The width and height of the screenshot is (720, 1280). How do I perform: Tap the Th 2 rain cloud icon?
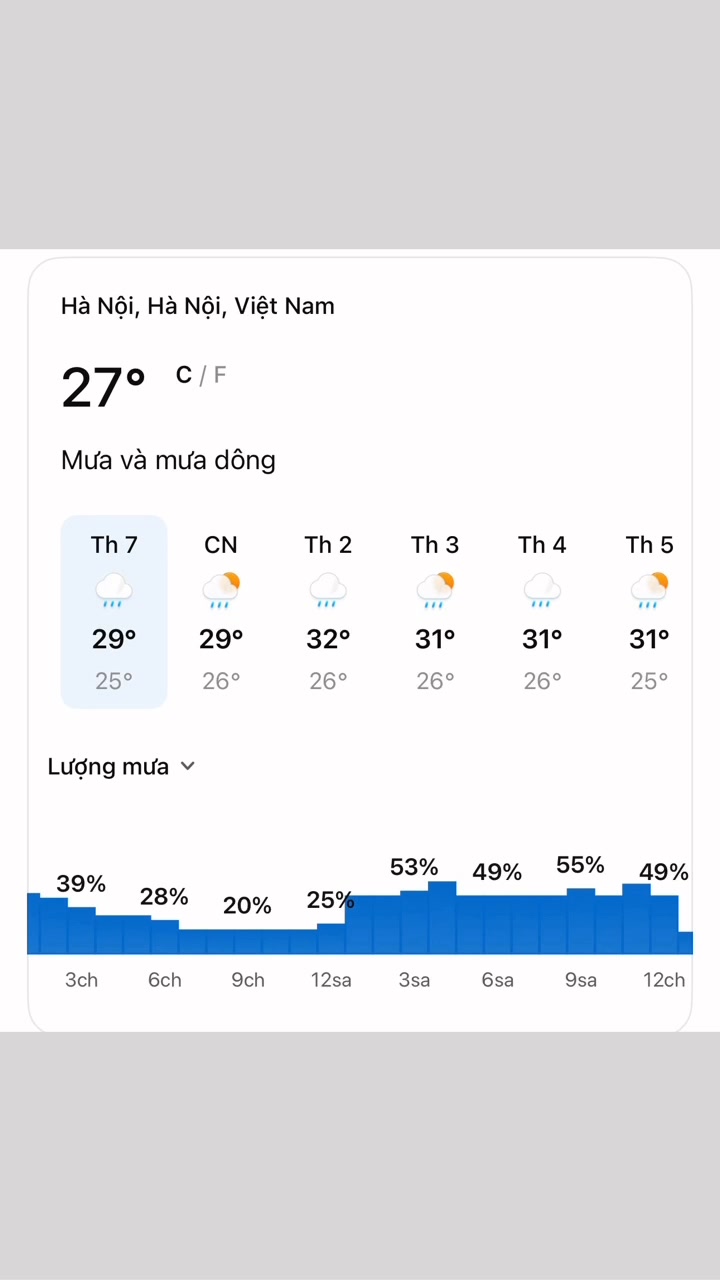[328, 590]
